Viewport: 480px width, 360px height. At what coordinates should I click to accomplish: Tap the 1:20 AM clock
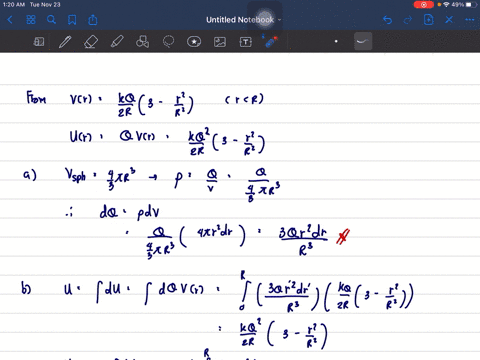(x=14, y=5)
